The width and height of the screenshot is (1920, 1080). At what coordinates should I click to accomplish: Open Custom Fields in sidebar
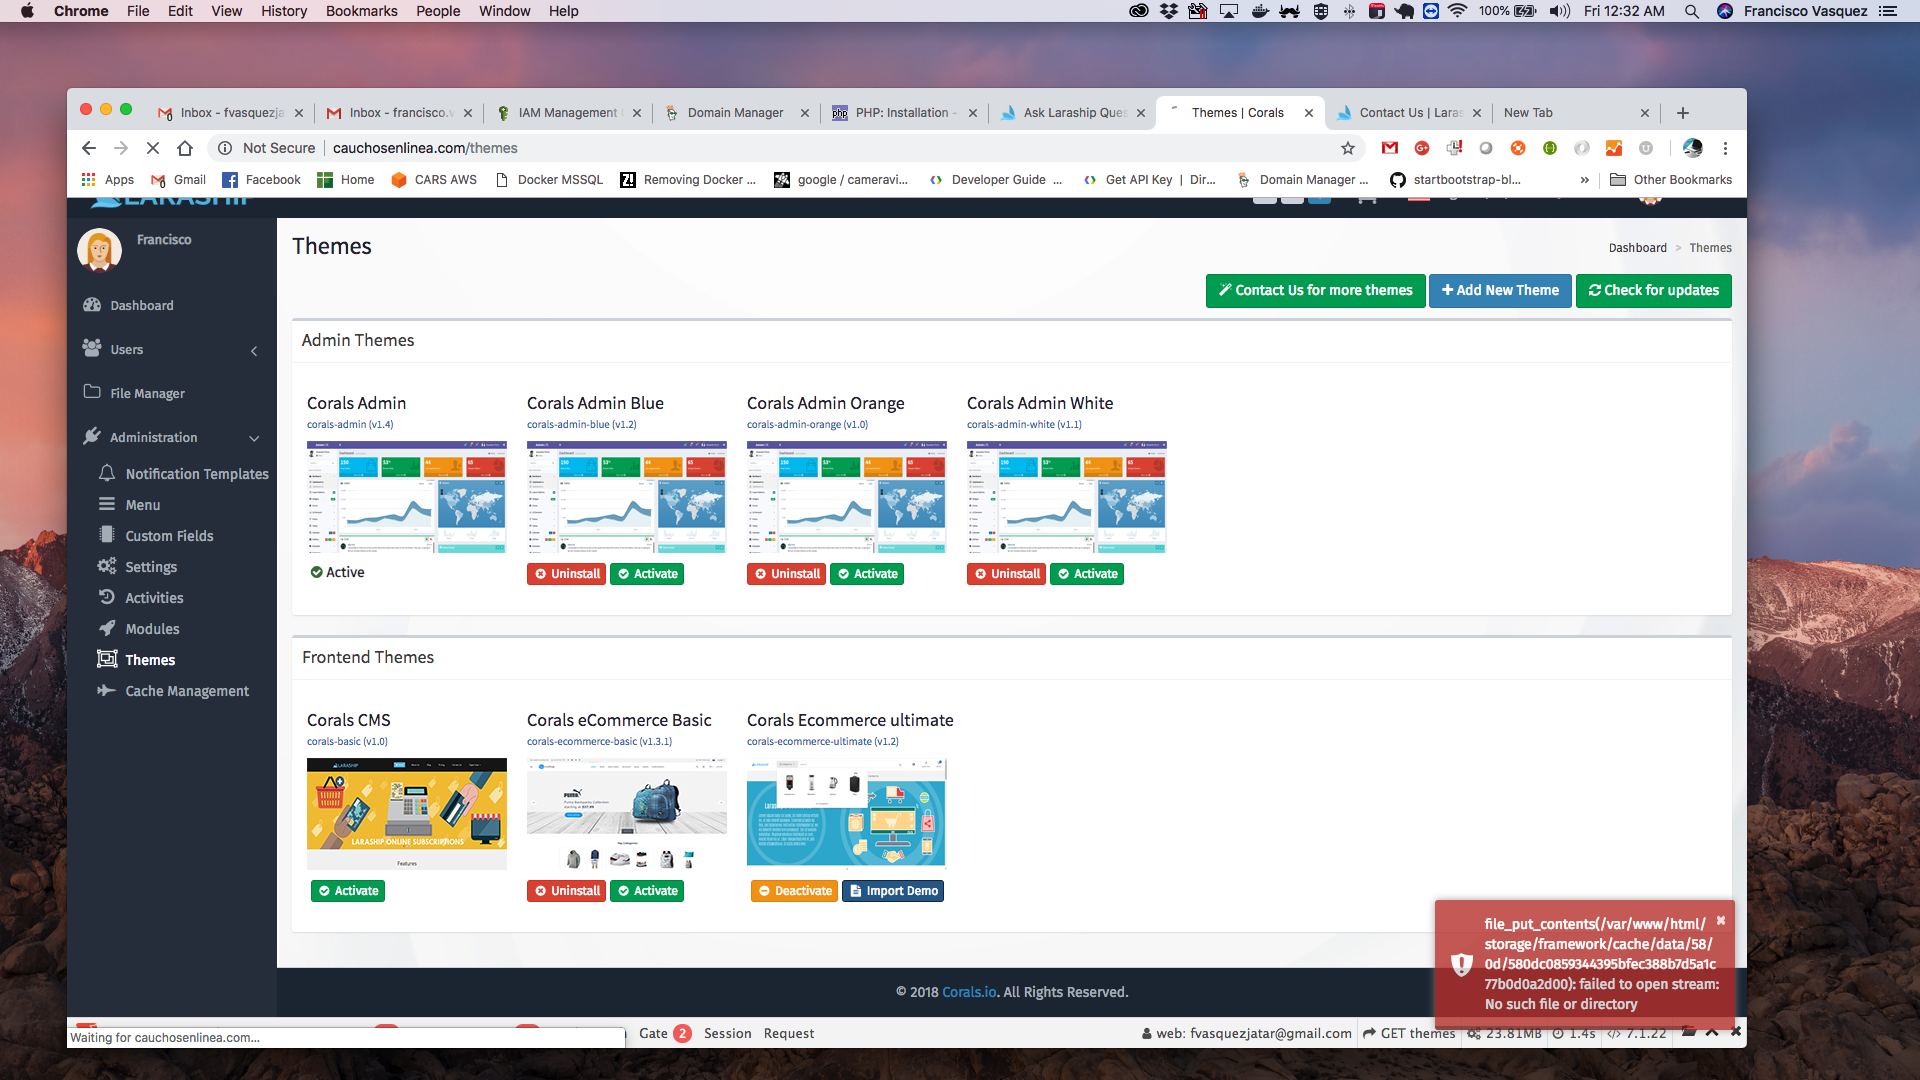(x=169, y=536)
